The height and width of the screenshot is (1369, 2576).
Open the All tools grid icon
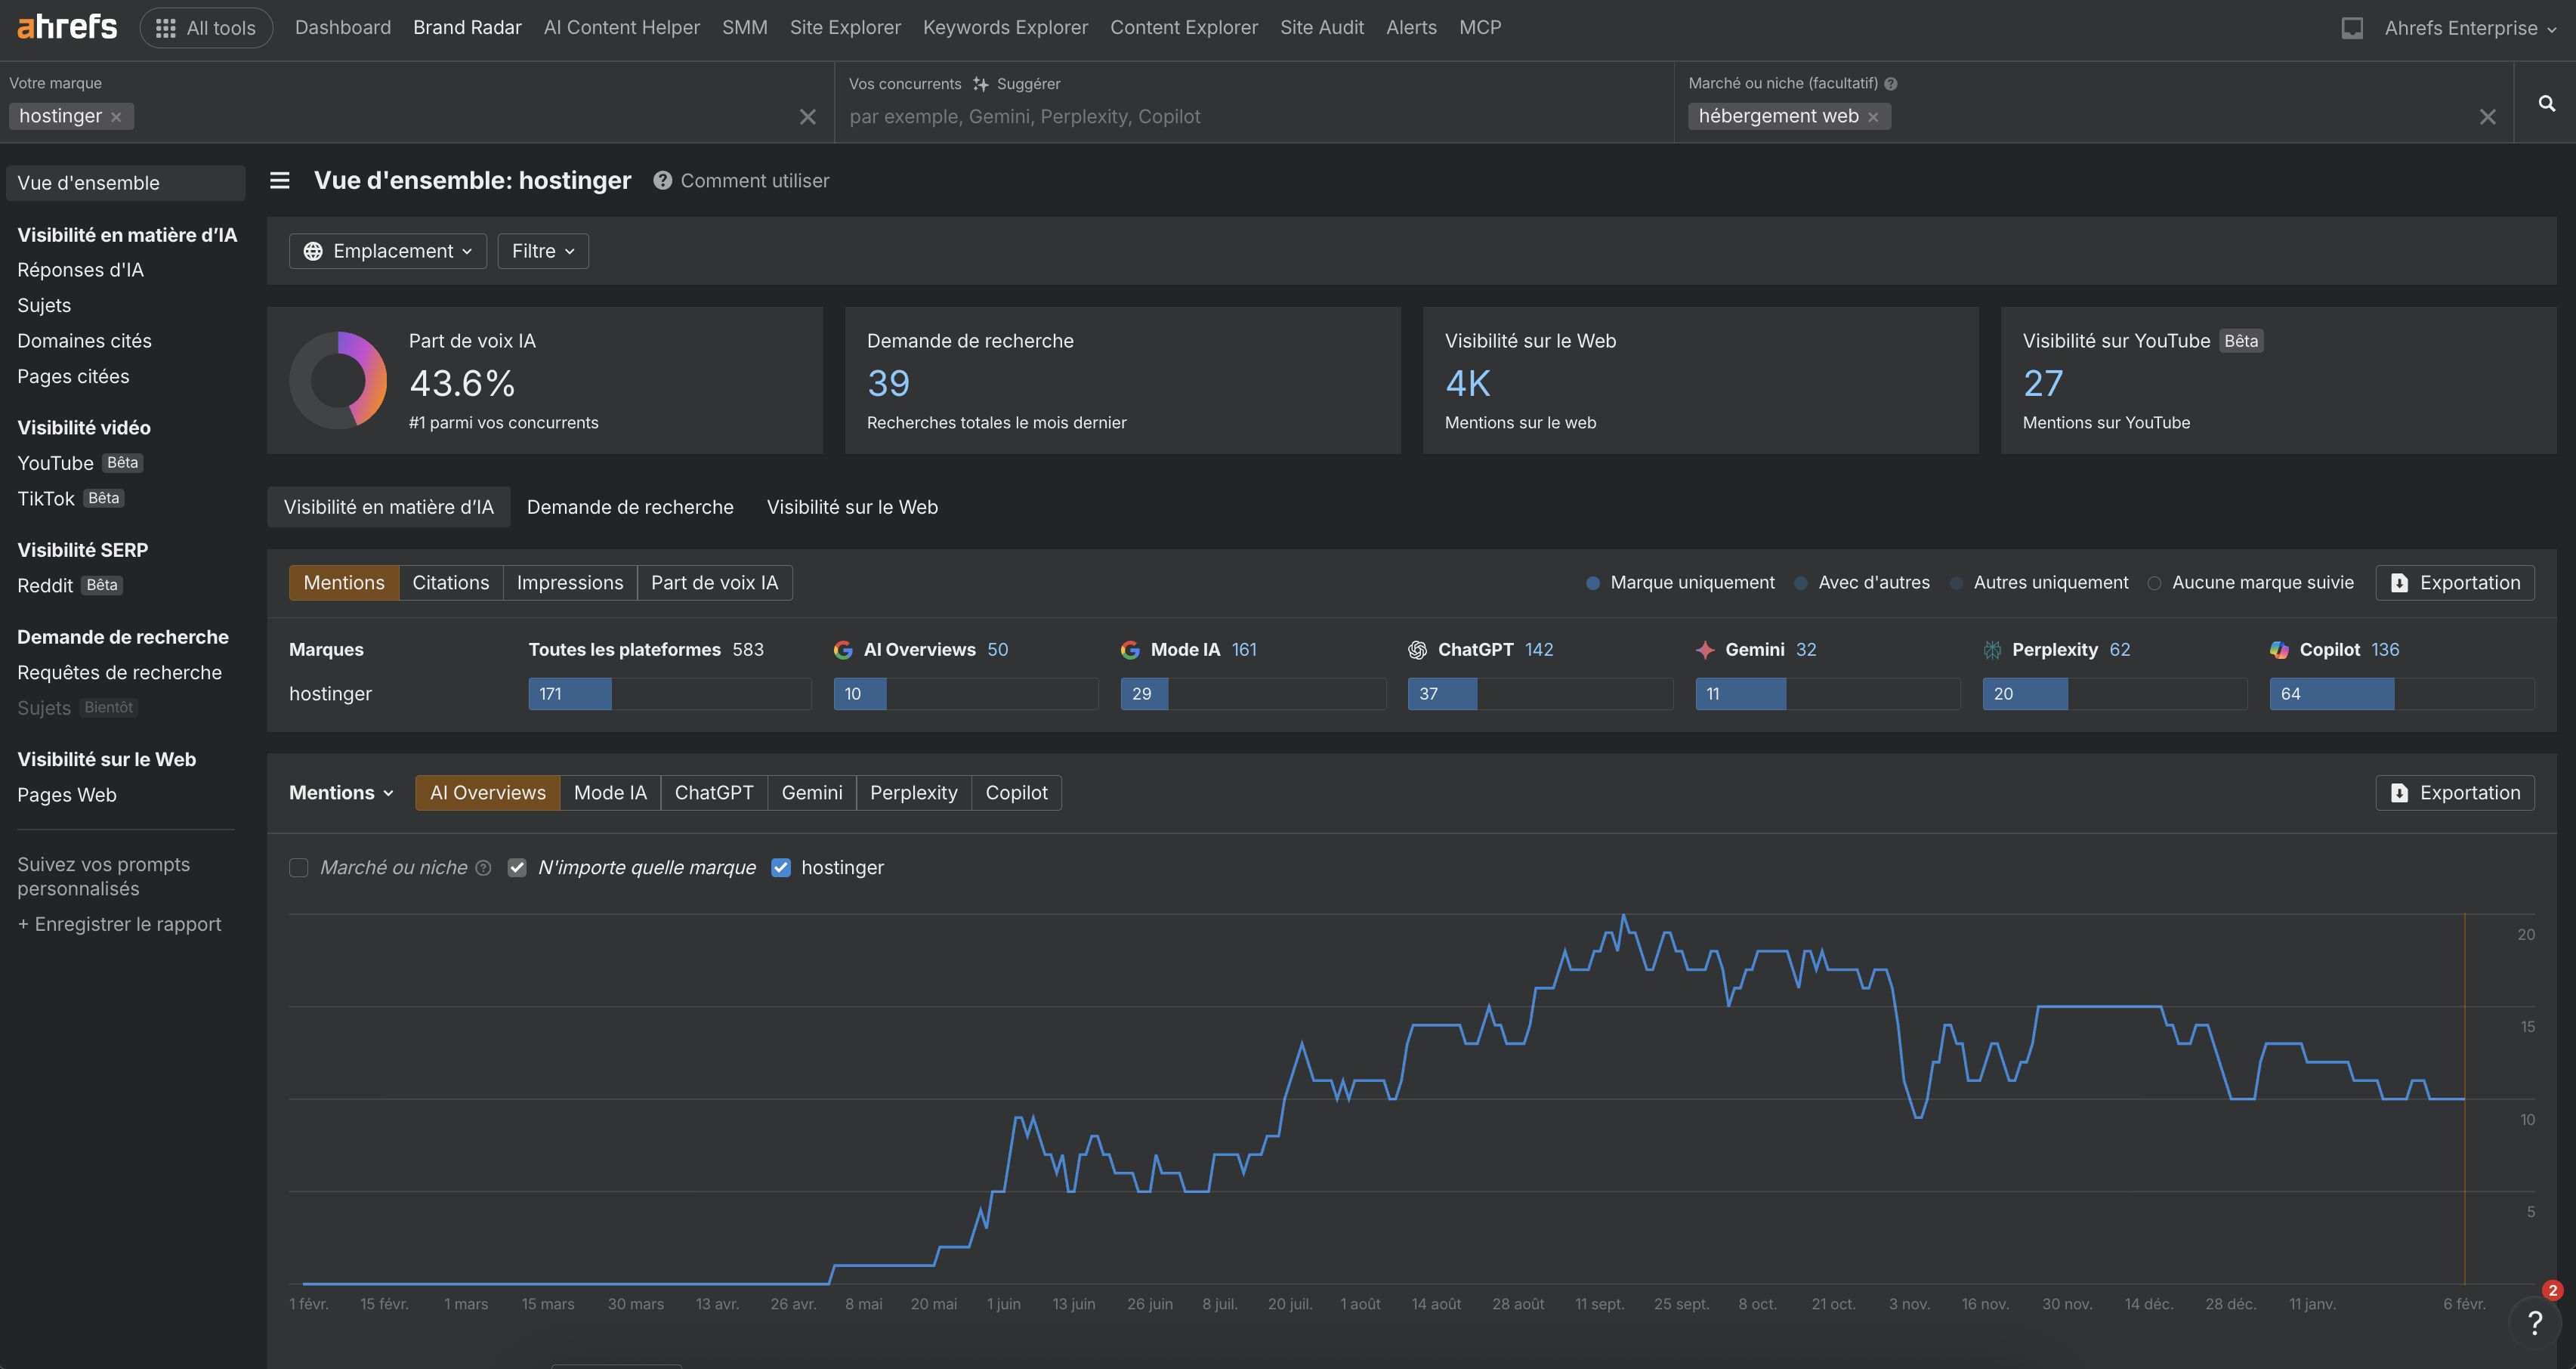coord(166,28)
